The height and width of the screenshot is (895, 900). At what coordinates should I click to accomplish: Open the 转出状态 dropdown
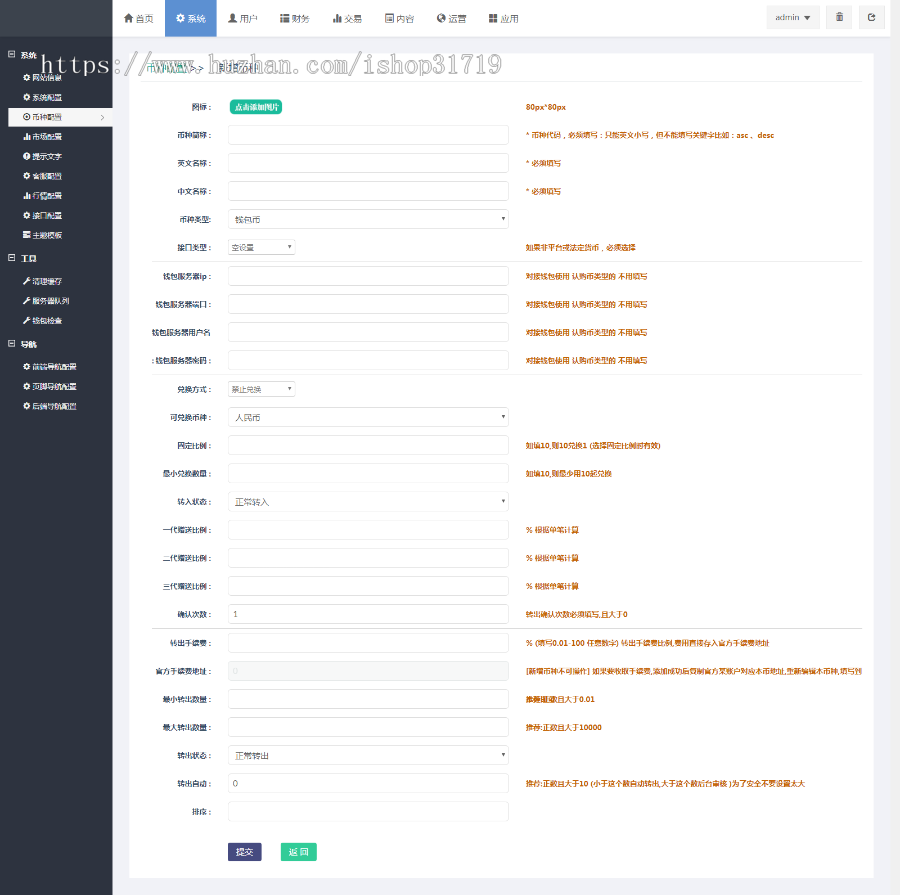368,755
